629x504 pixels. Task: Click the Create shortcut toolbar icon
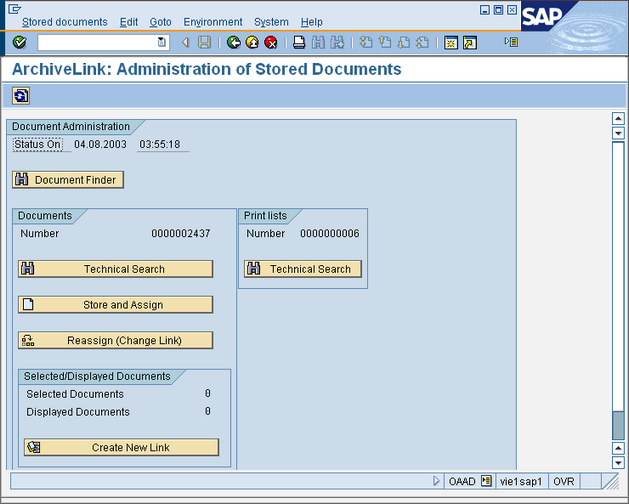pyautogui.click(x=469, y=42)
